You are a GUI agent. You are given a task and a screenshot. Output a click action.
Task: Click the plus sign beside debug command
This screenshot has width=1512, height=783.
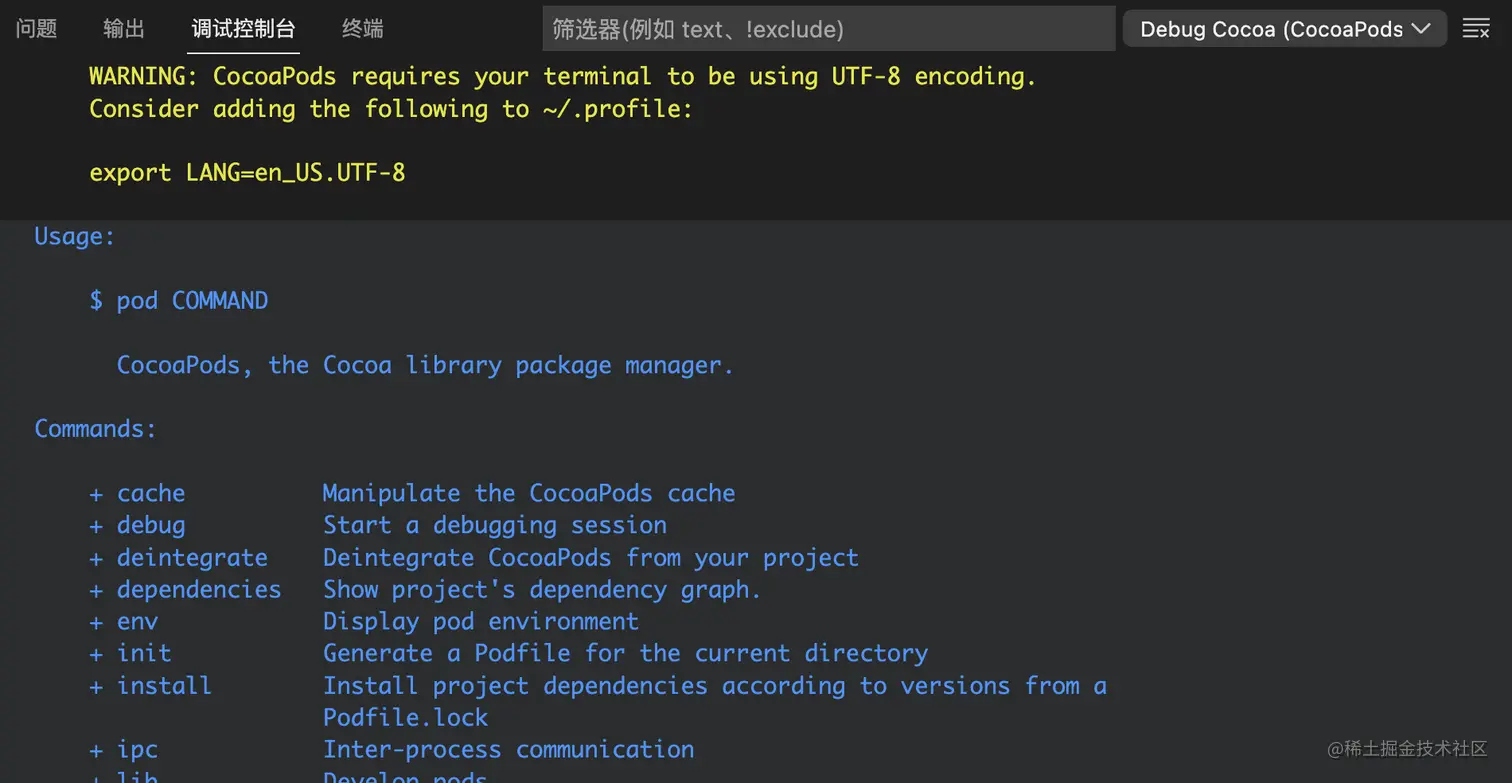point(96,526)
